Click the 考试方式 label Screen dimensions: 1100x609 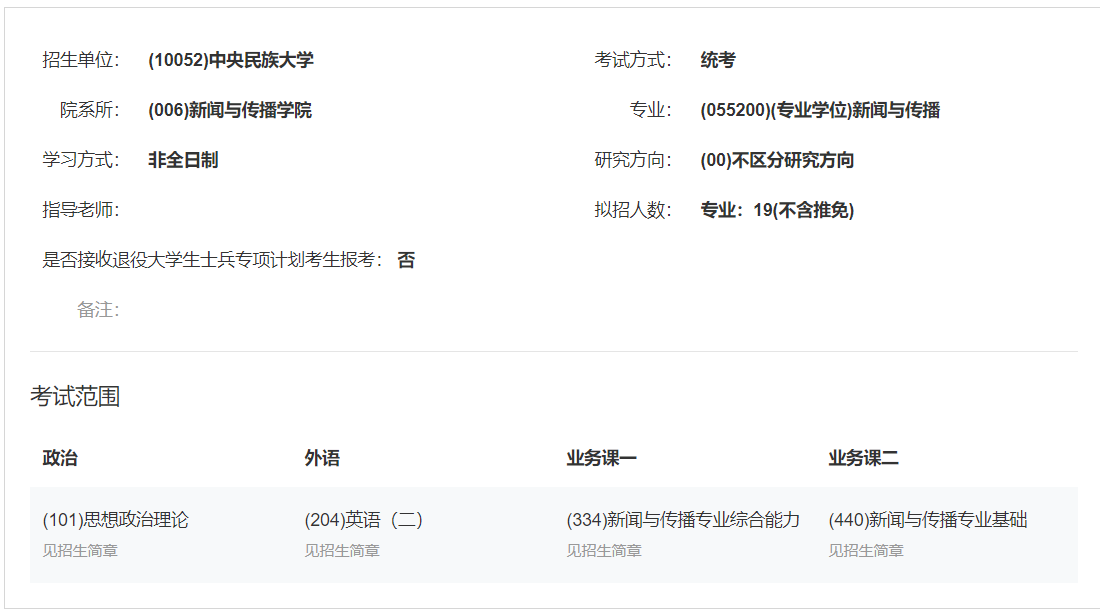[x=633, y=60]
